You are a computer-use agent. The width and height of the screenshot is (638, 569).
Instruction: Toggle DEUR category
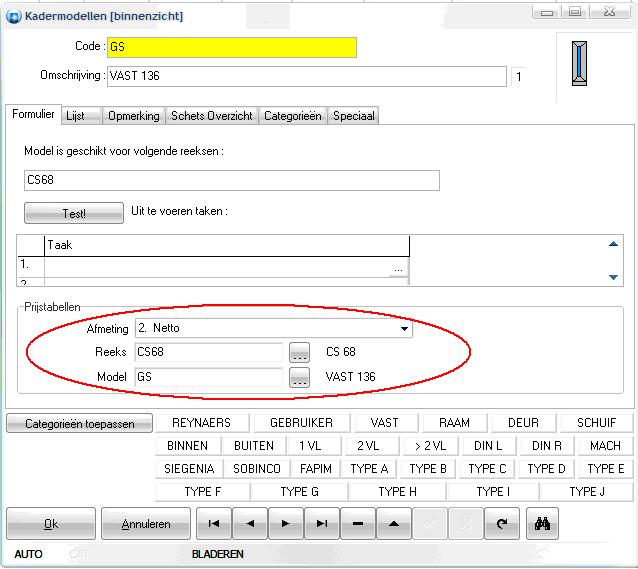tap(523, 423)
